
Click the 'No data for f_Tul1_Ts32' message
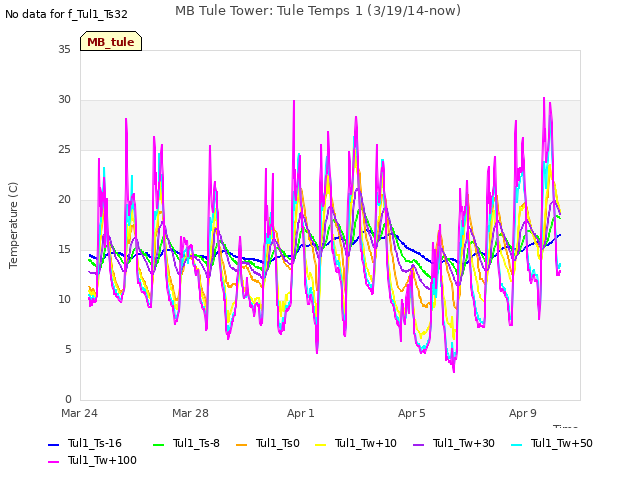pyautogui.click(x=66, y=14)
